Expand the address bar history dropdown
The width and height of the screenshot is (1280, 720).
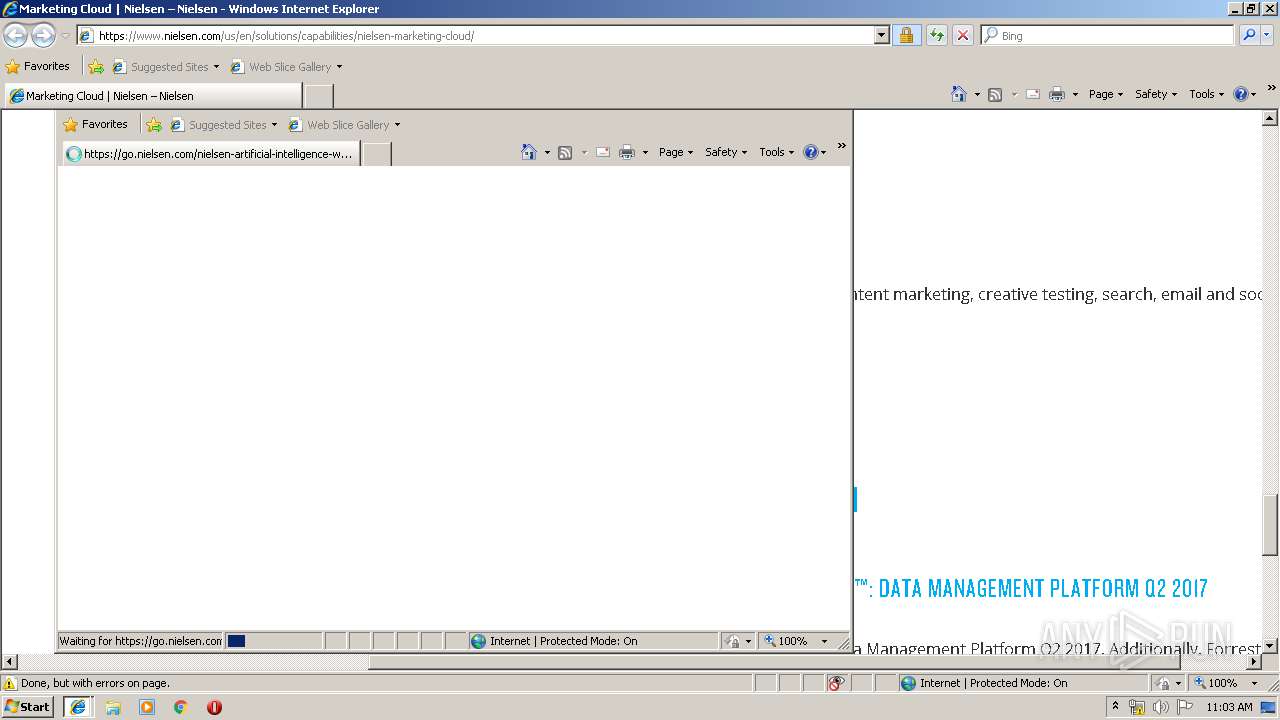coord(881,35)
